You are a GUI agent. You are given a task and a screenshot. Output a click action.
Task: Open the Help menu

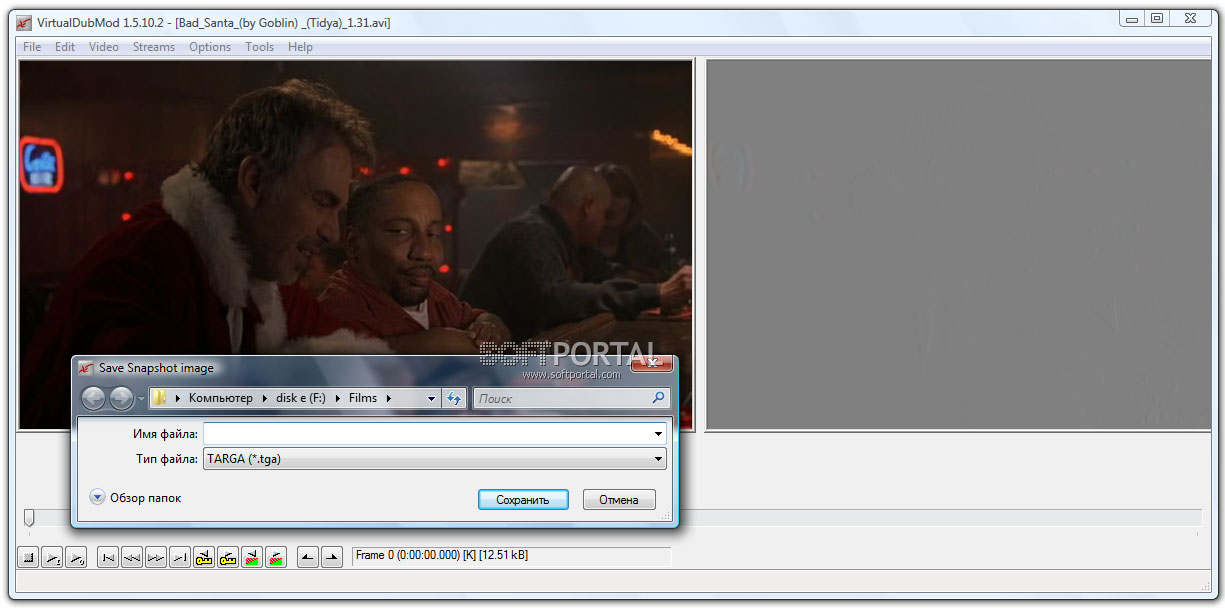click(x=300, y=47)
